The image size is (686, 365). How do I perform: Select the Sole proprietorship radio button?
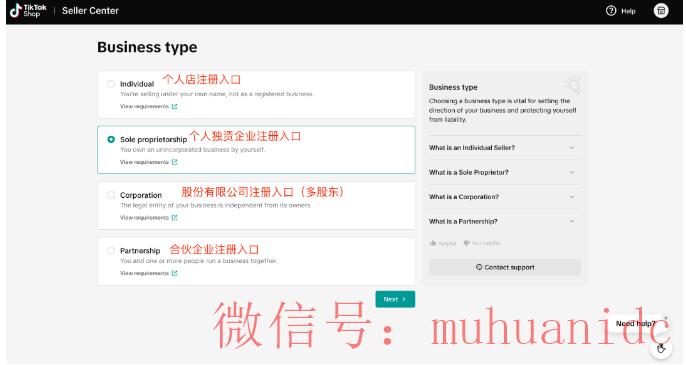[x=111, y=139]
